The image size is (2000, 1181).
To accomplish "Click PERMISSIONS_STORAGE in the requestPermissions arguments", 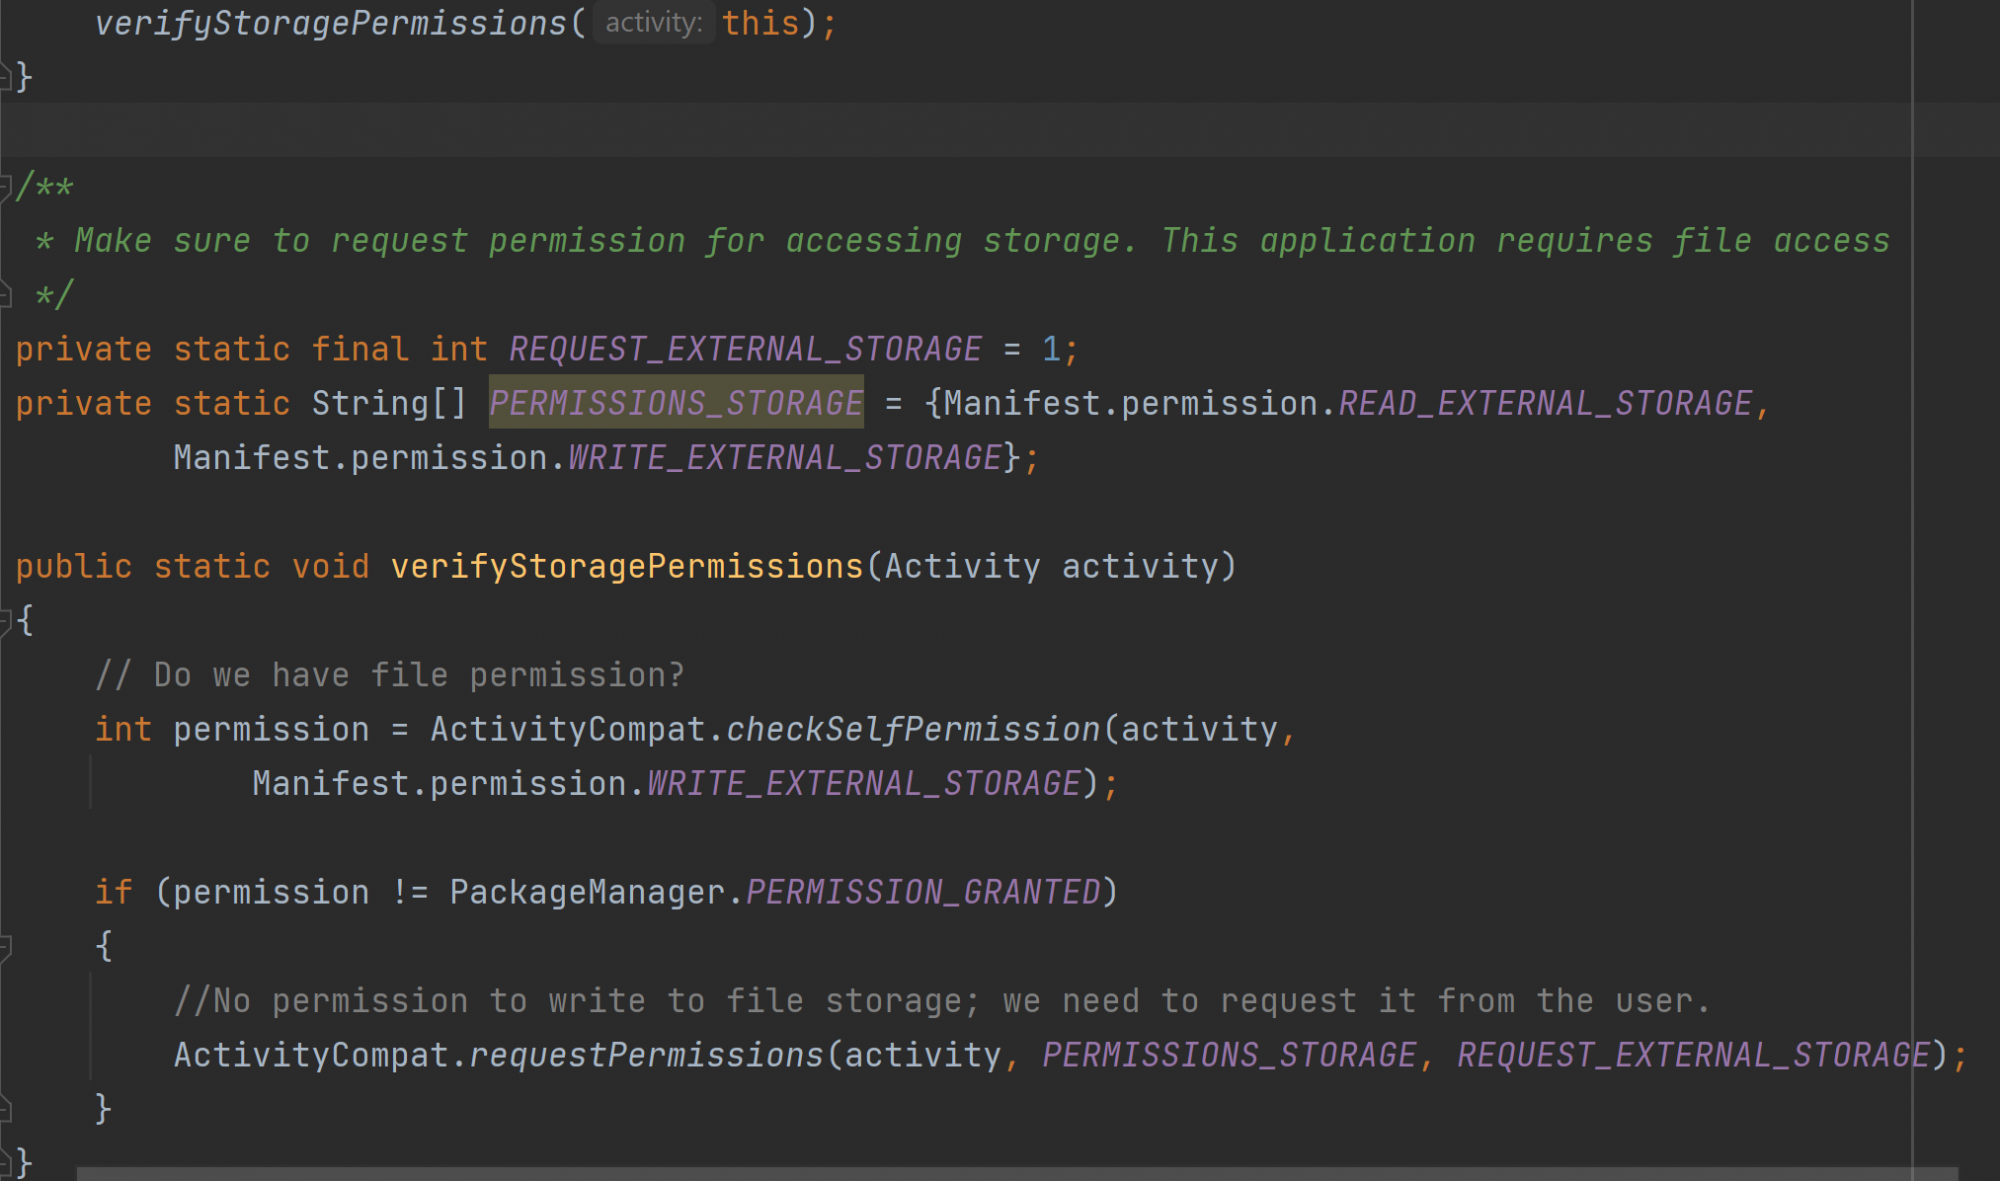I will pos(1229,1055).
